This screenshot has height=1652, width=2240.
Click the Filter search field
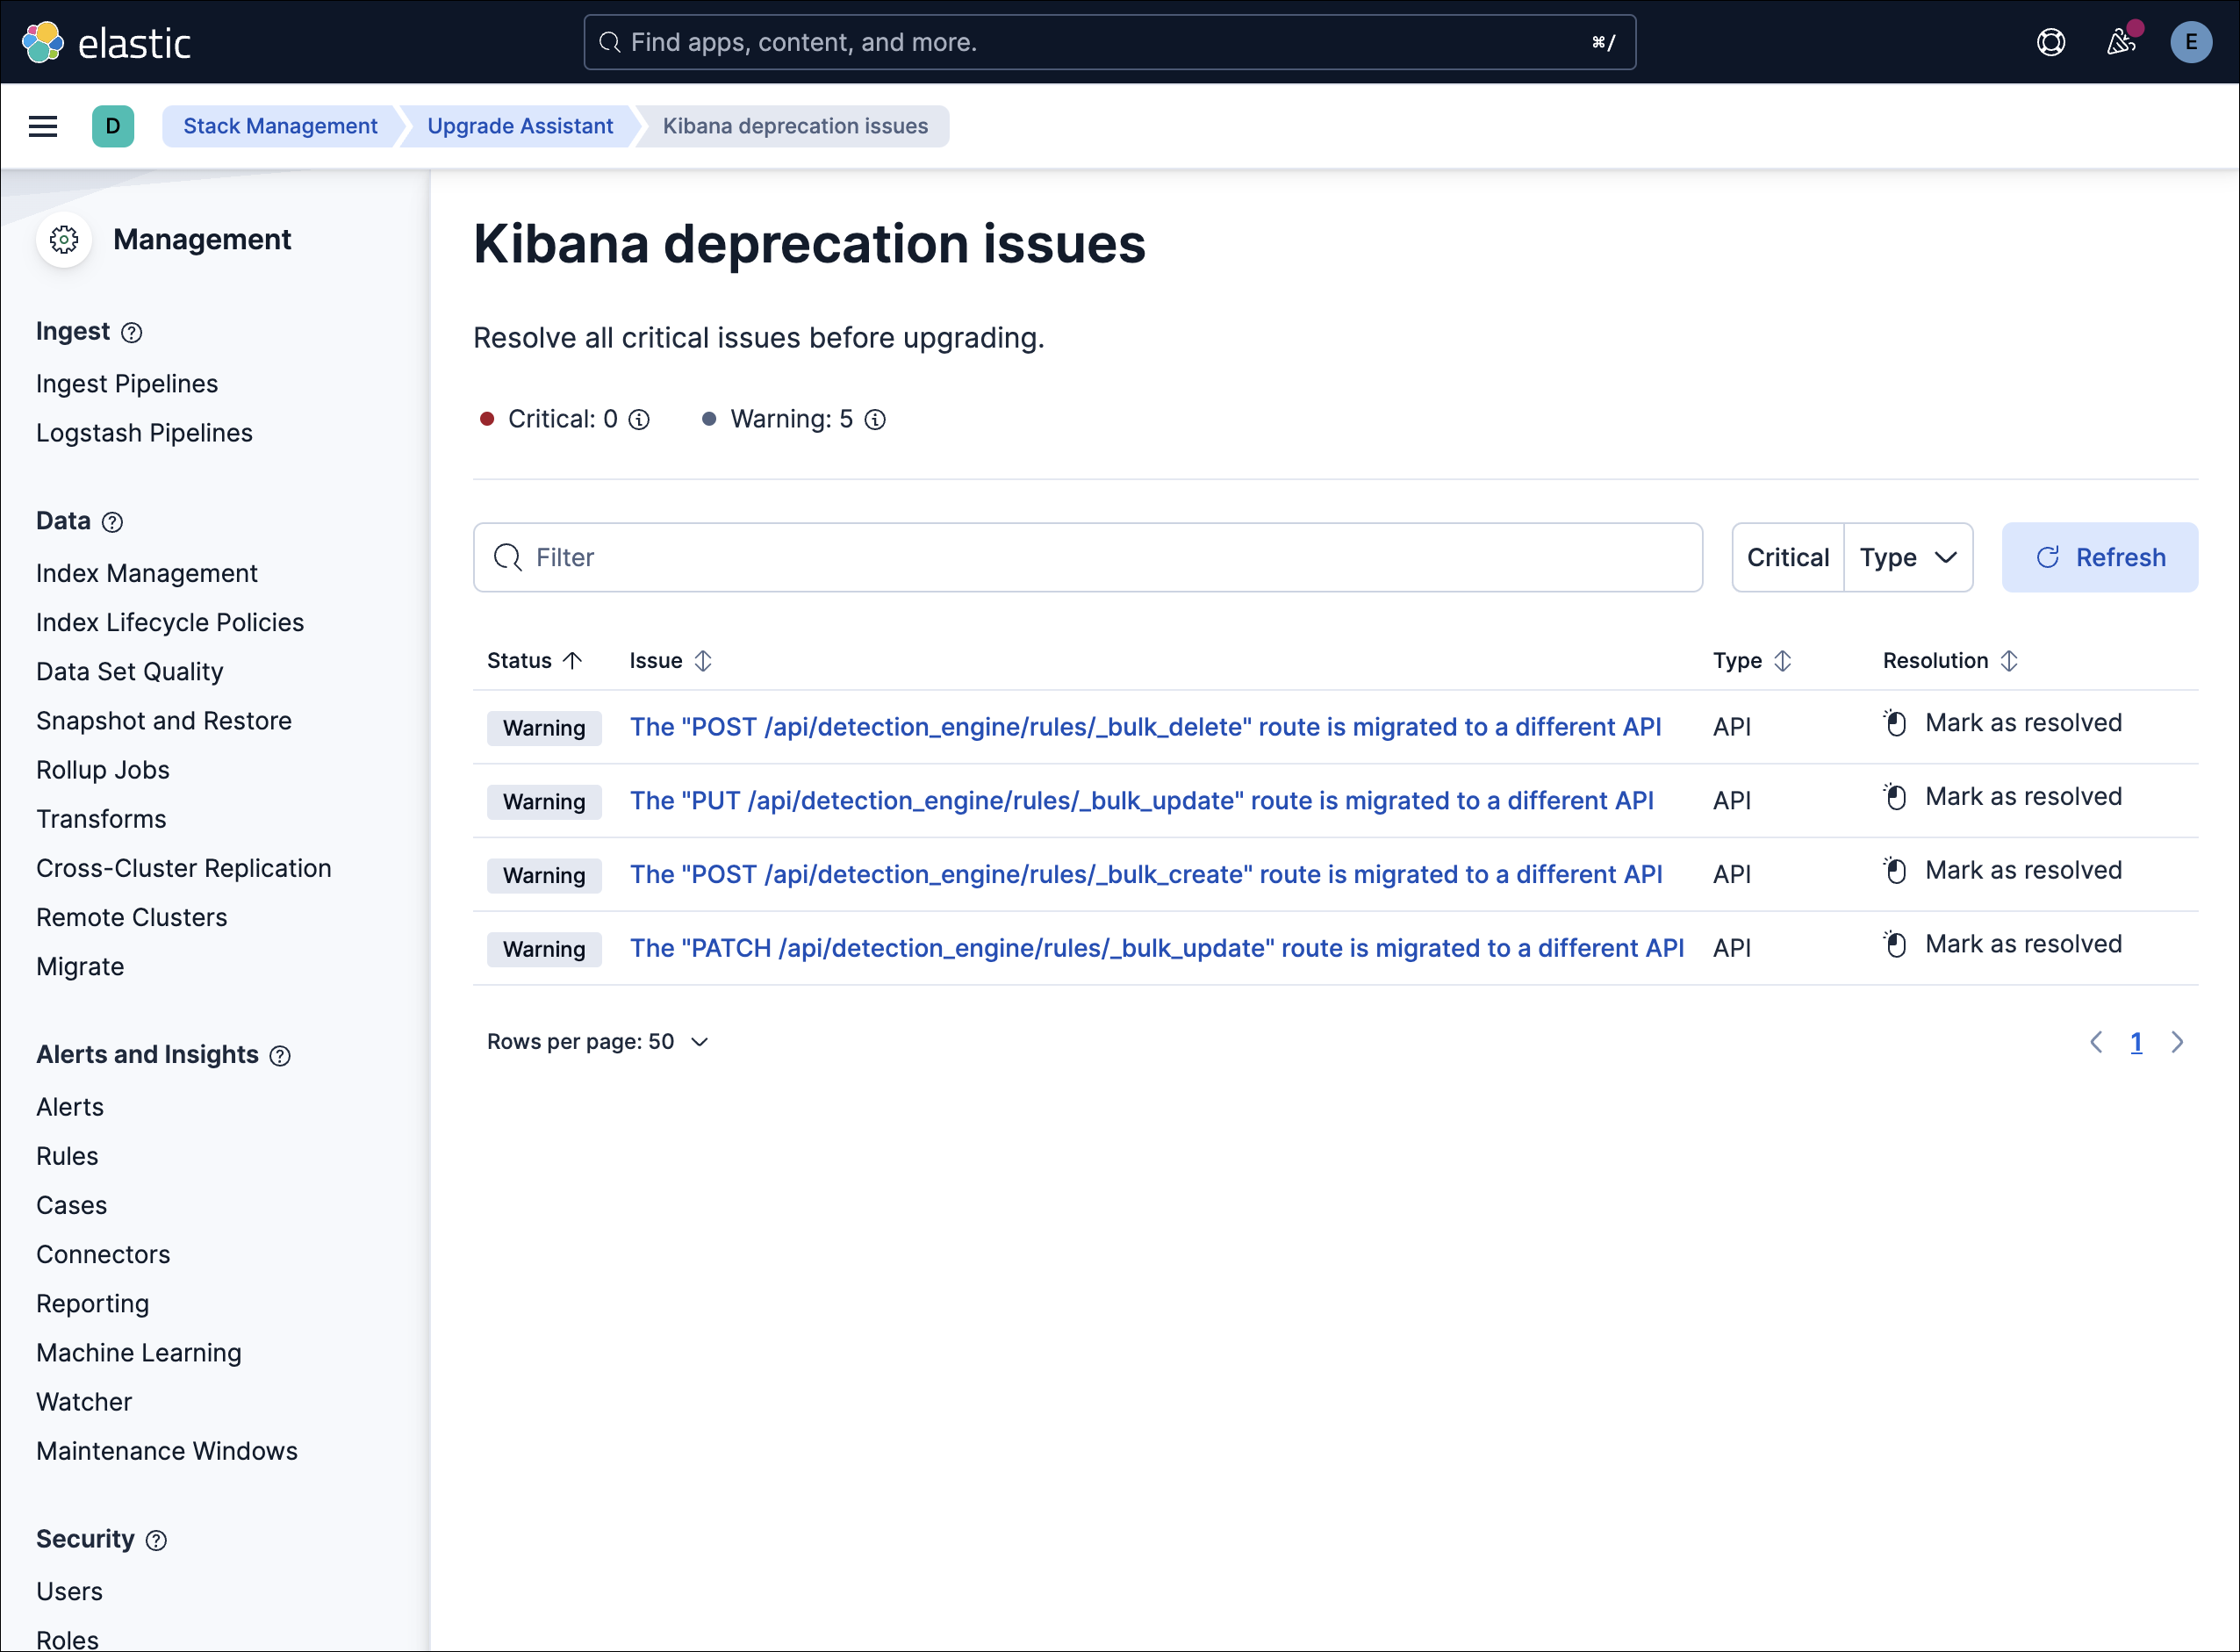click(x=1088, y=557)
